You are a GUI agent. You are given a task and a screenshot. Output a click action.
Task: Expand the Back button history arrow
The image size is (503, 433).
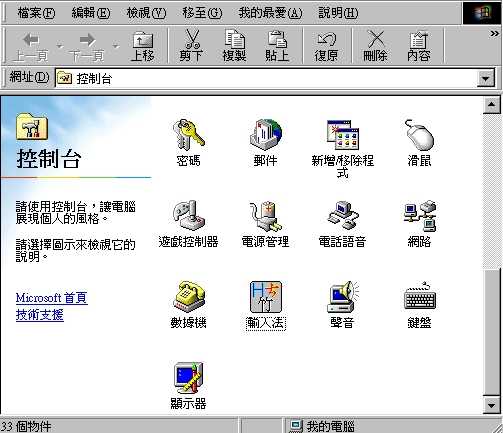60,46
